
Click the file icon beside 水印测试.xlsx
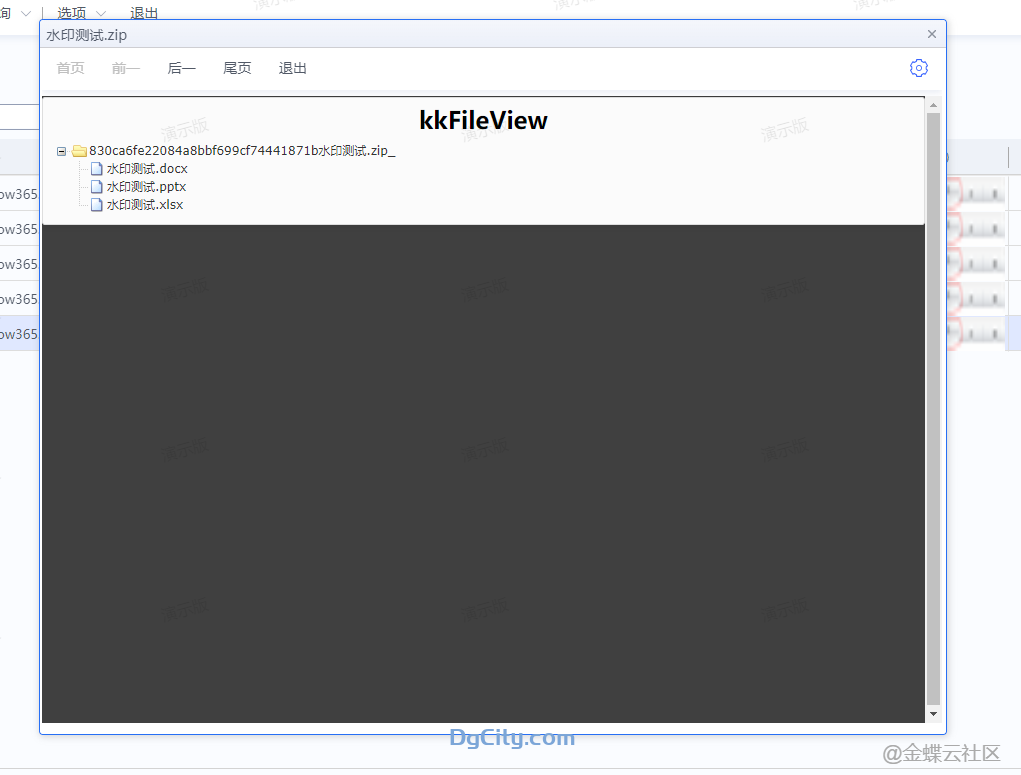pyautogui.click(x=97, y=205)
